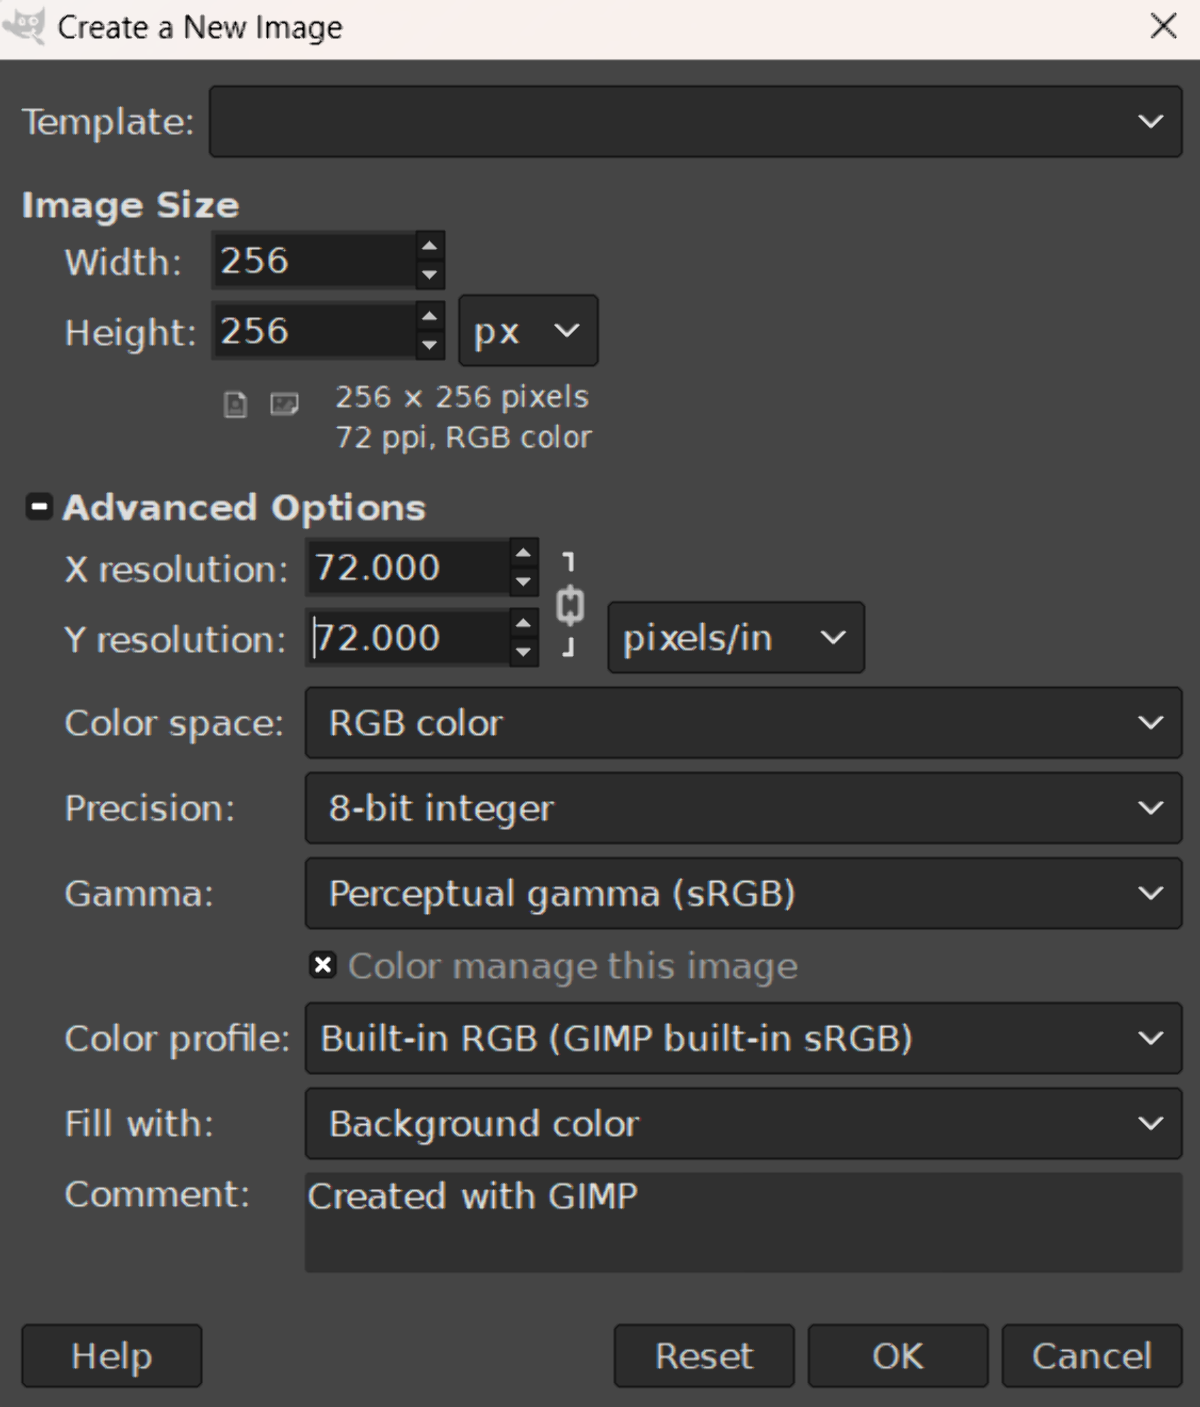Toggle Color manage this image checkbox
The width and height of the screenshot is (1200, 1407).
[322, 966]
